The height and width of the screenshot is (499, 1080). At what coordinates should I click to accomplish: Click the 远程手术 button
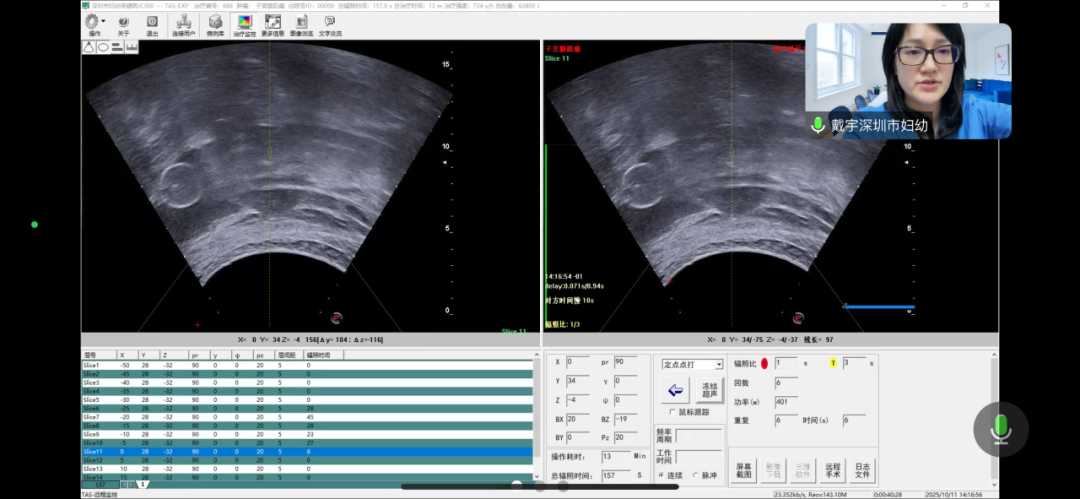click(833, 471)
